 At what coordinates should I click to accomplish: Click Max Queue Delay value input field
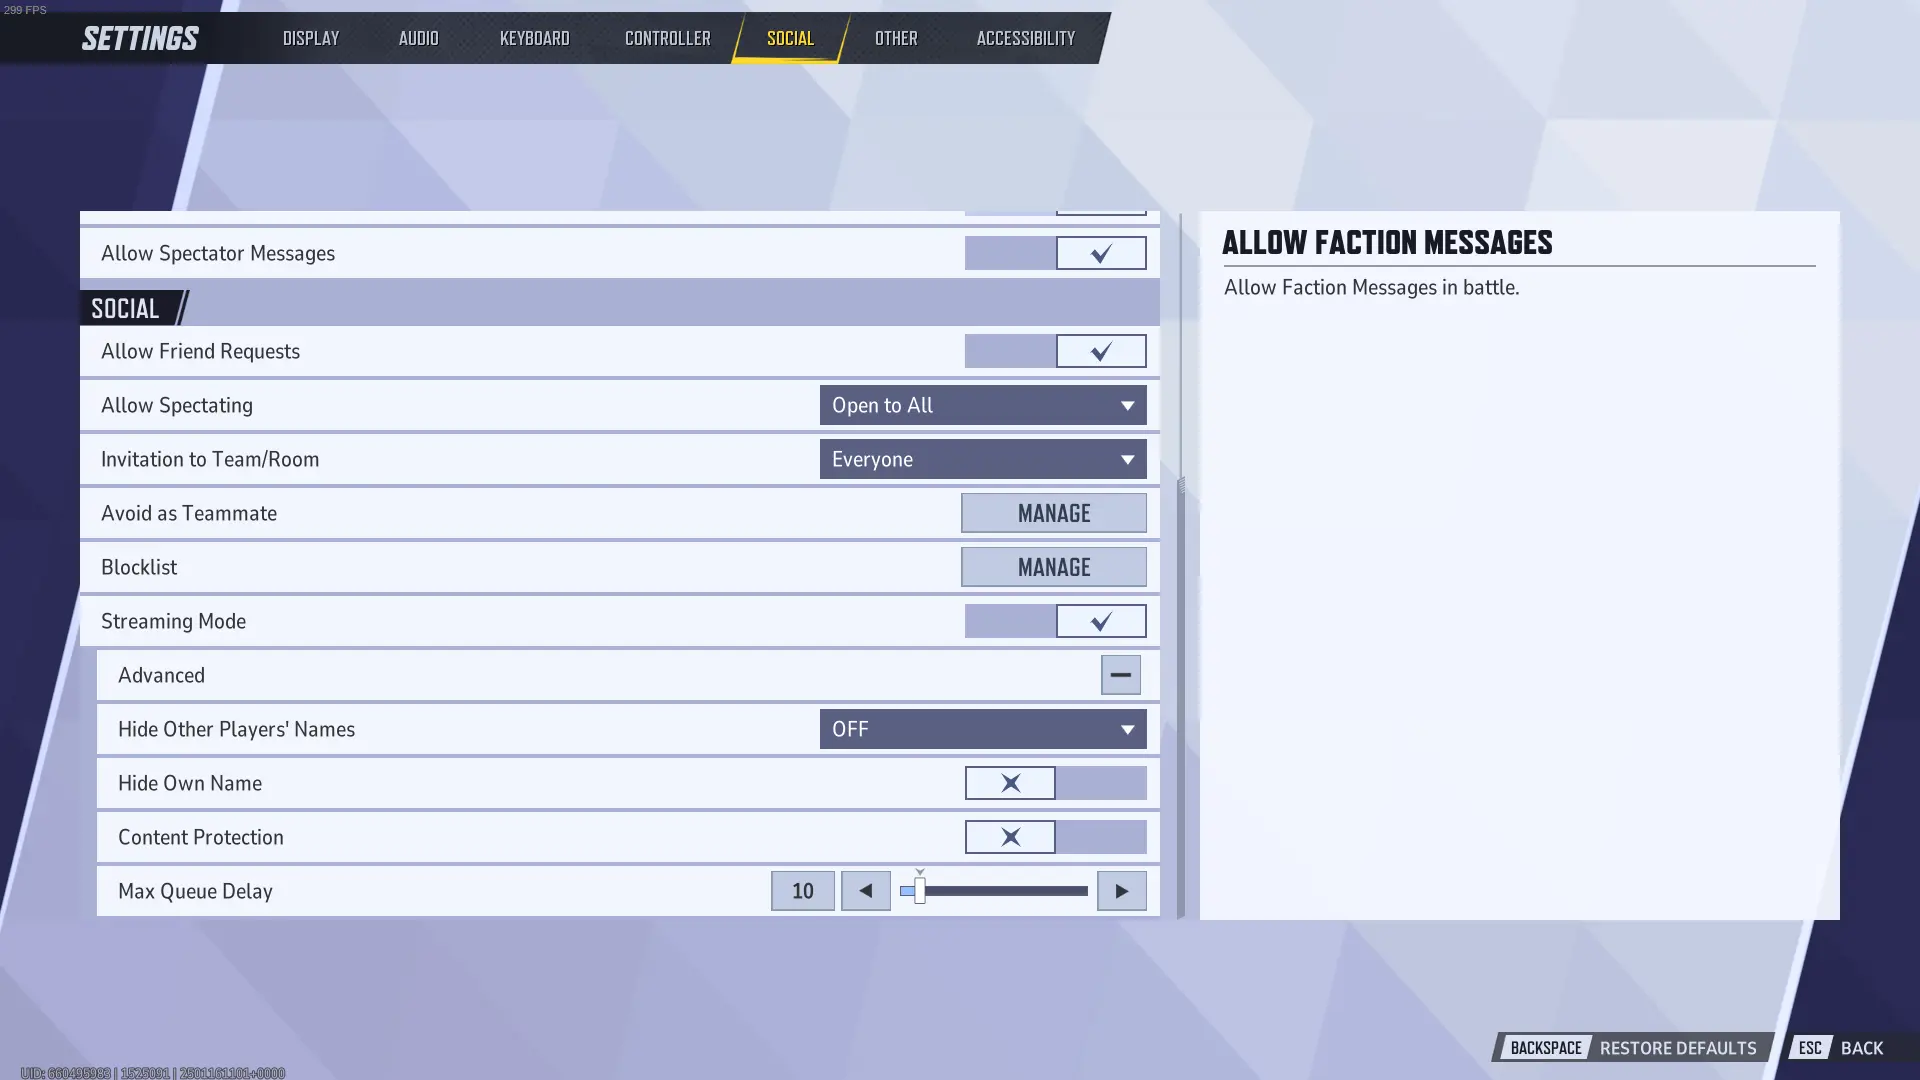click(803, 890)
